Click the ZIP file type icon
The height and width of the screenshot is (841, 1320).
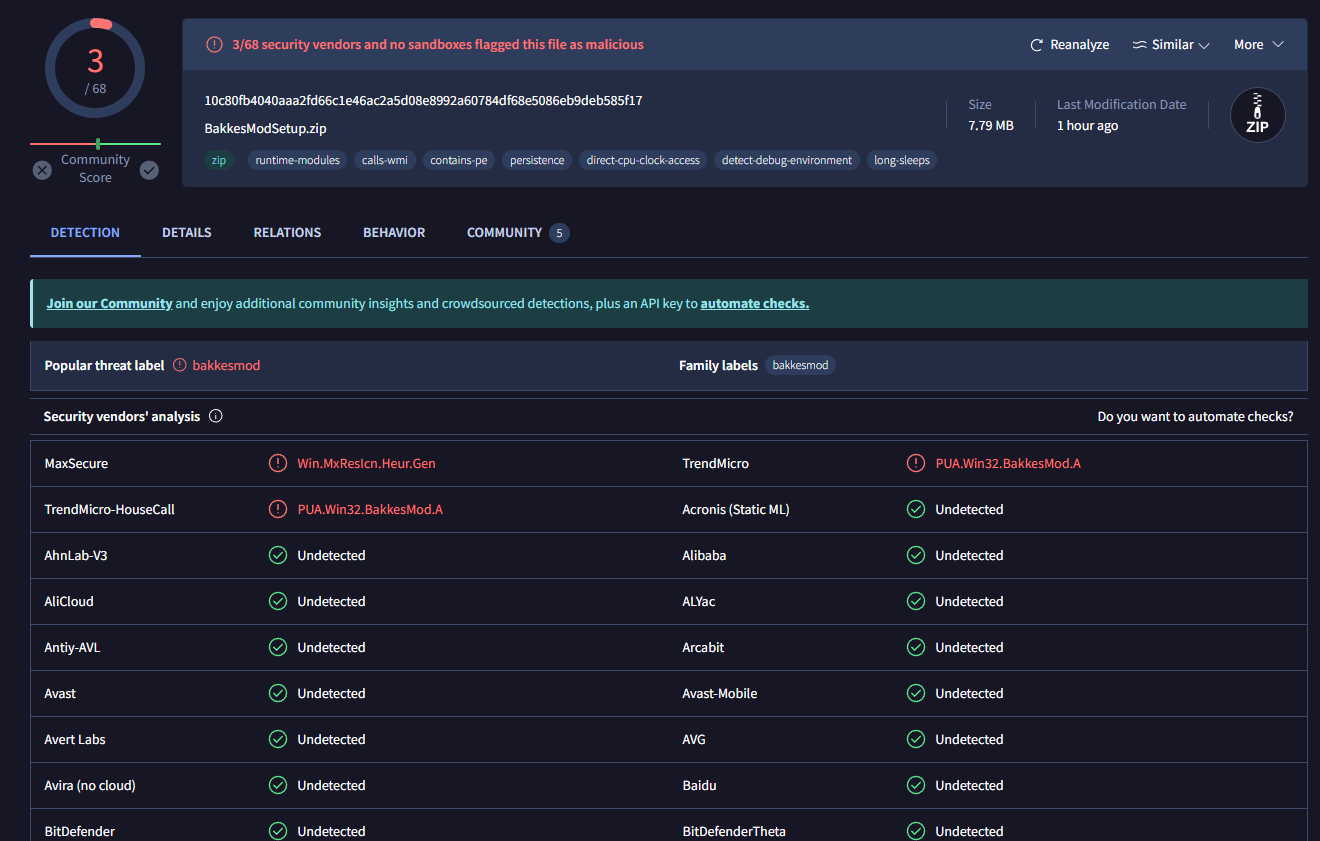coord(1257,115)
